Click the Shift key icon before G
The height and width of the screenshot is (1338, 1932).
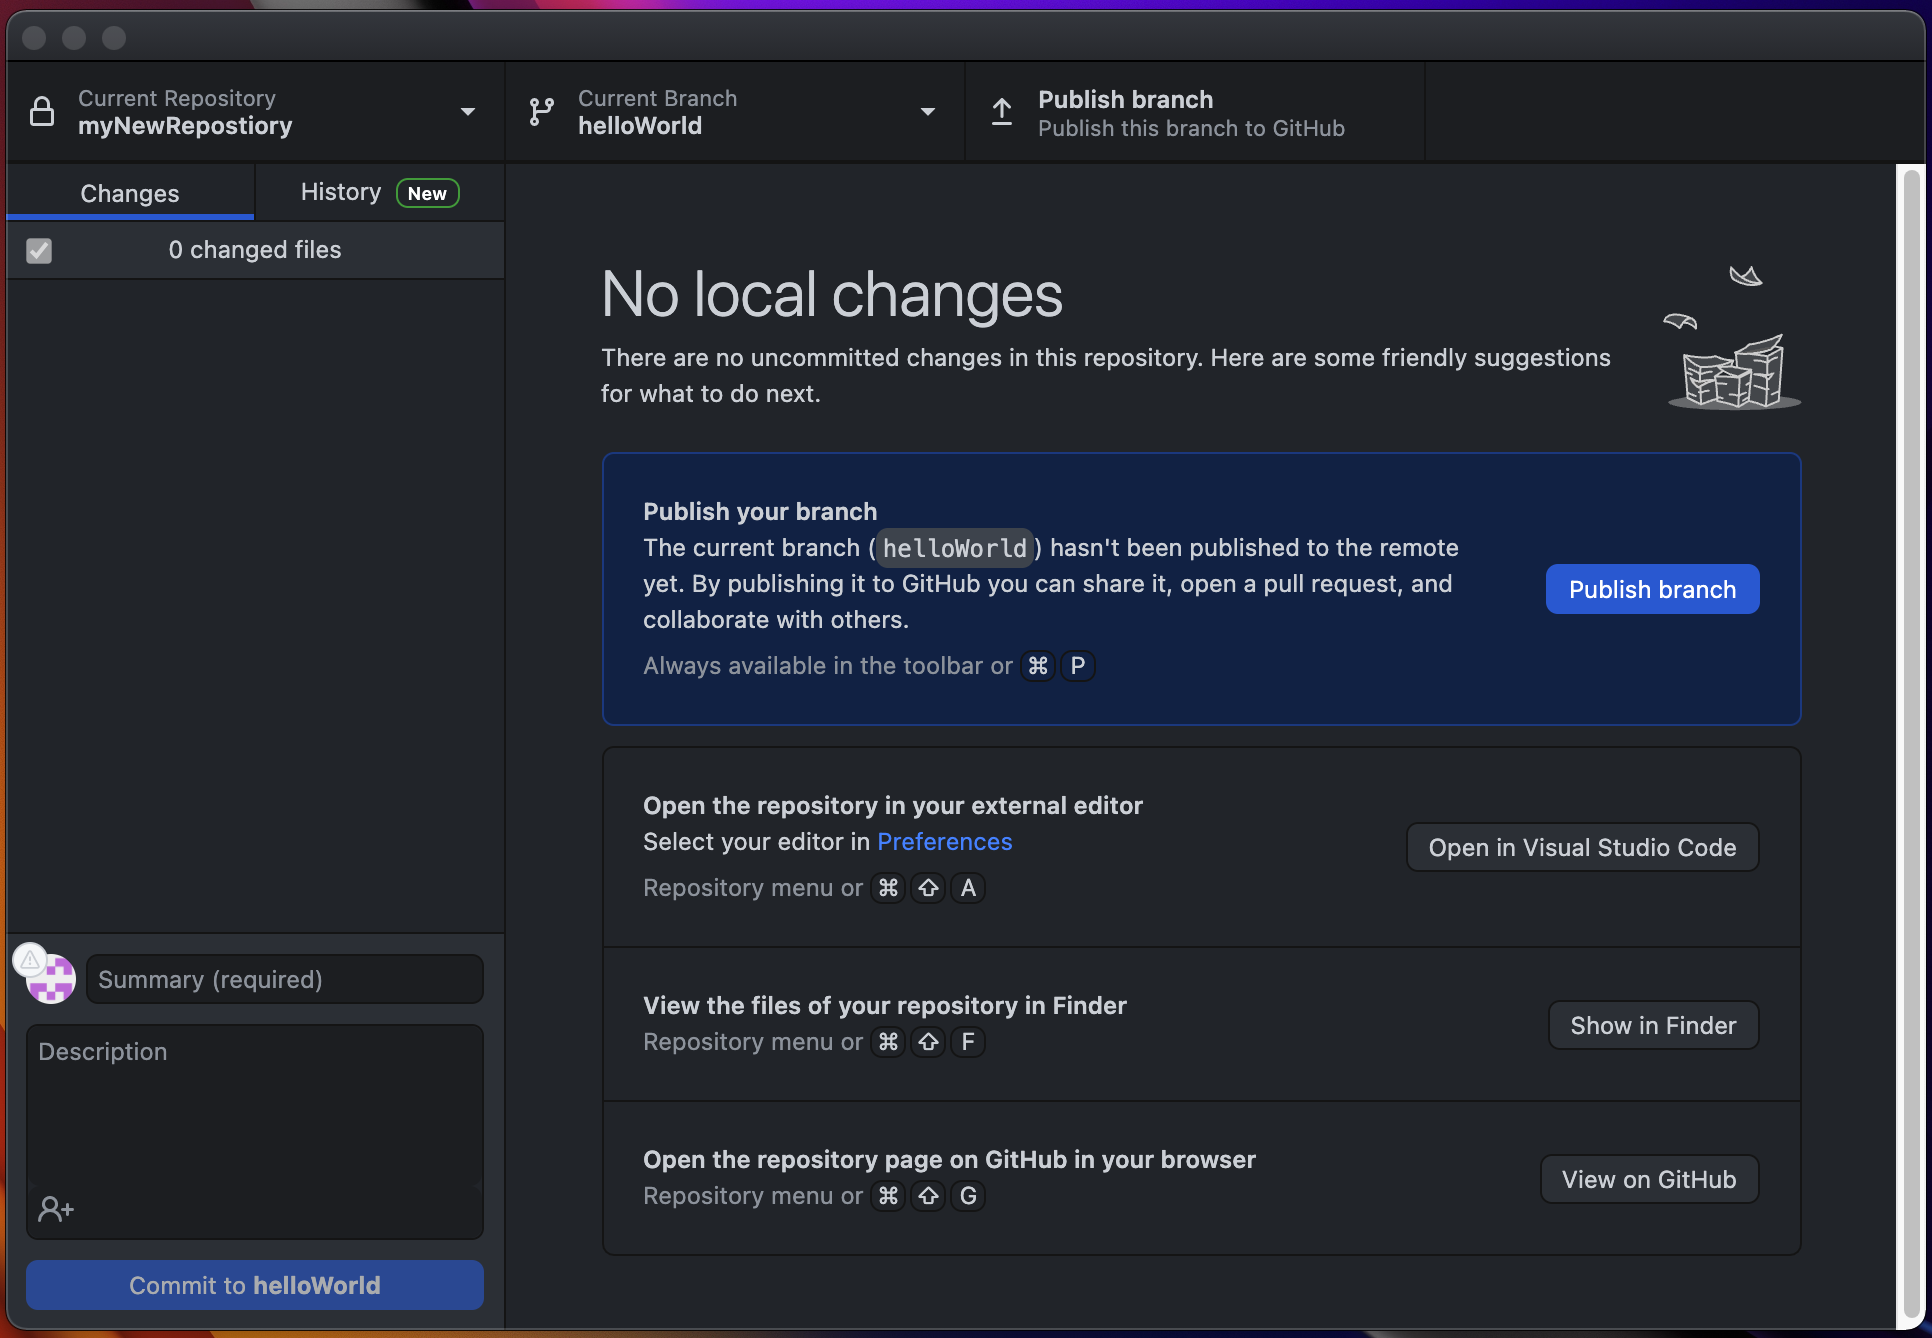[928, 1196]
